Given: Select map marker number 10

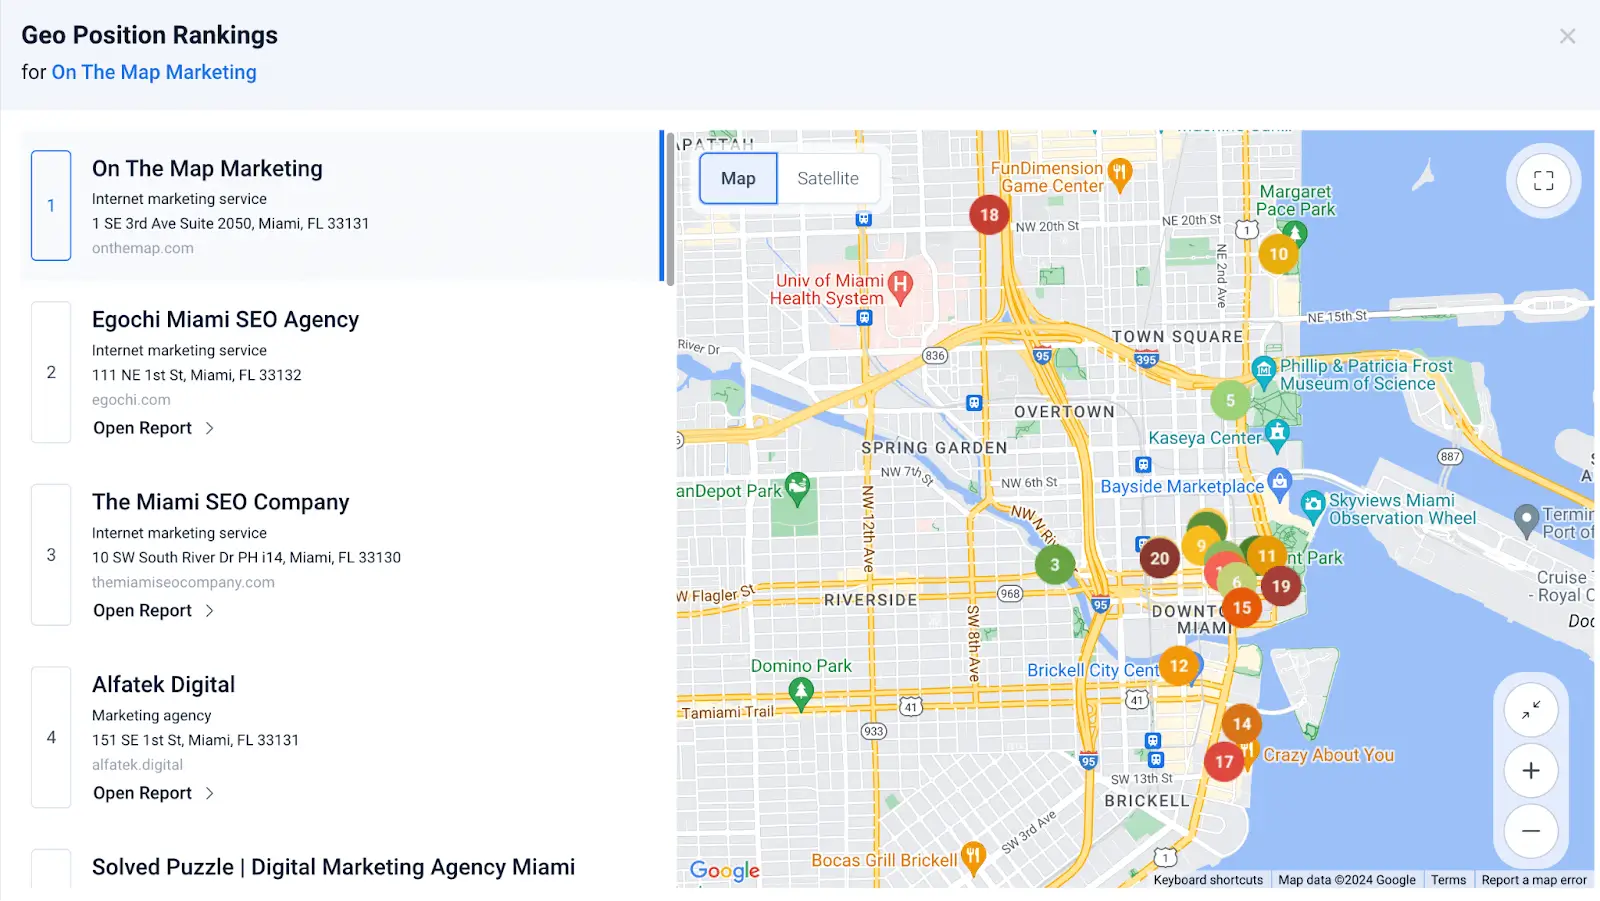Looking at the screenshot, I should (1279, 254).
